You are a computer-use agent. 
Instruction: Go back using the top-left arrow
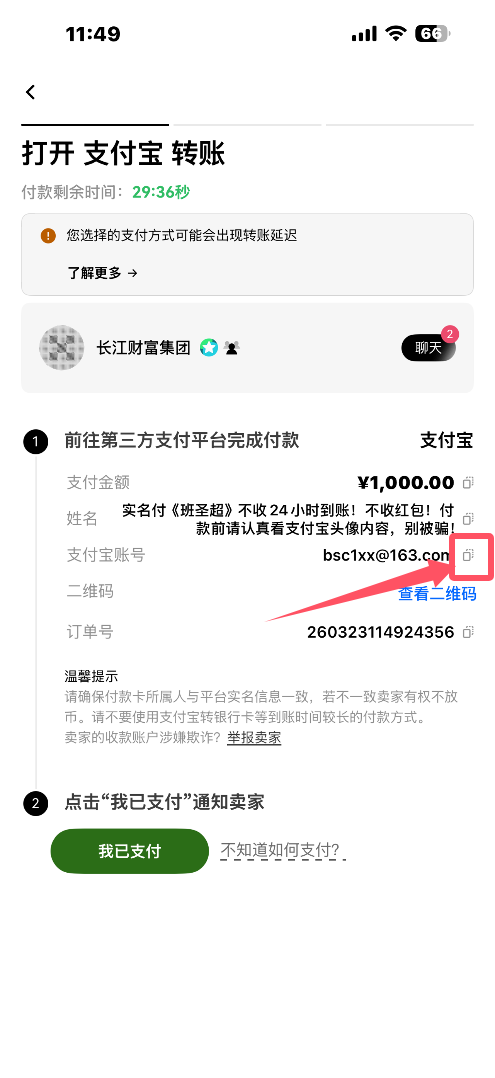(30, 92)
